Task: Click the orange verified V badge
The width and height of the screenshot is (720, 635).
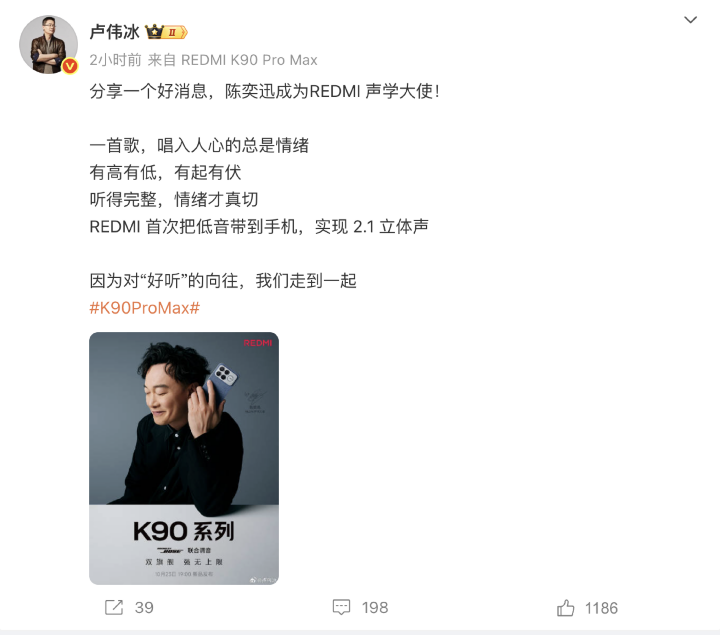Action: pyautogui.click(x=70, y=67)
